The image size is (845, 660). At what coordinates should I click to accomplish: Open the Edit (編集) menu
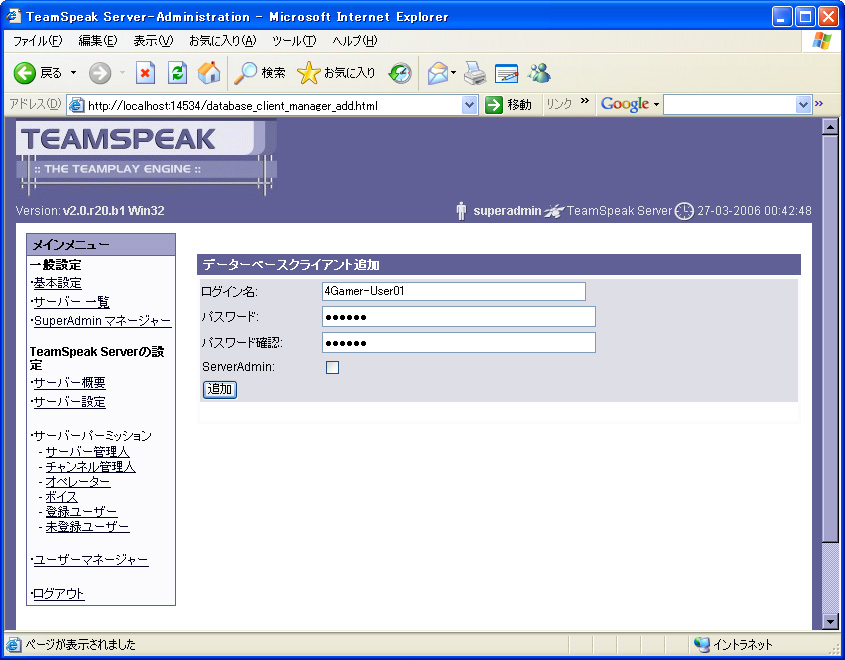coord(98,41)
